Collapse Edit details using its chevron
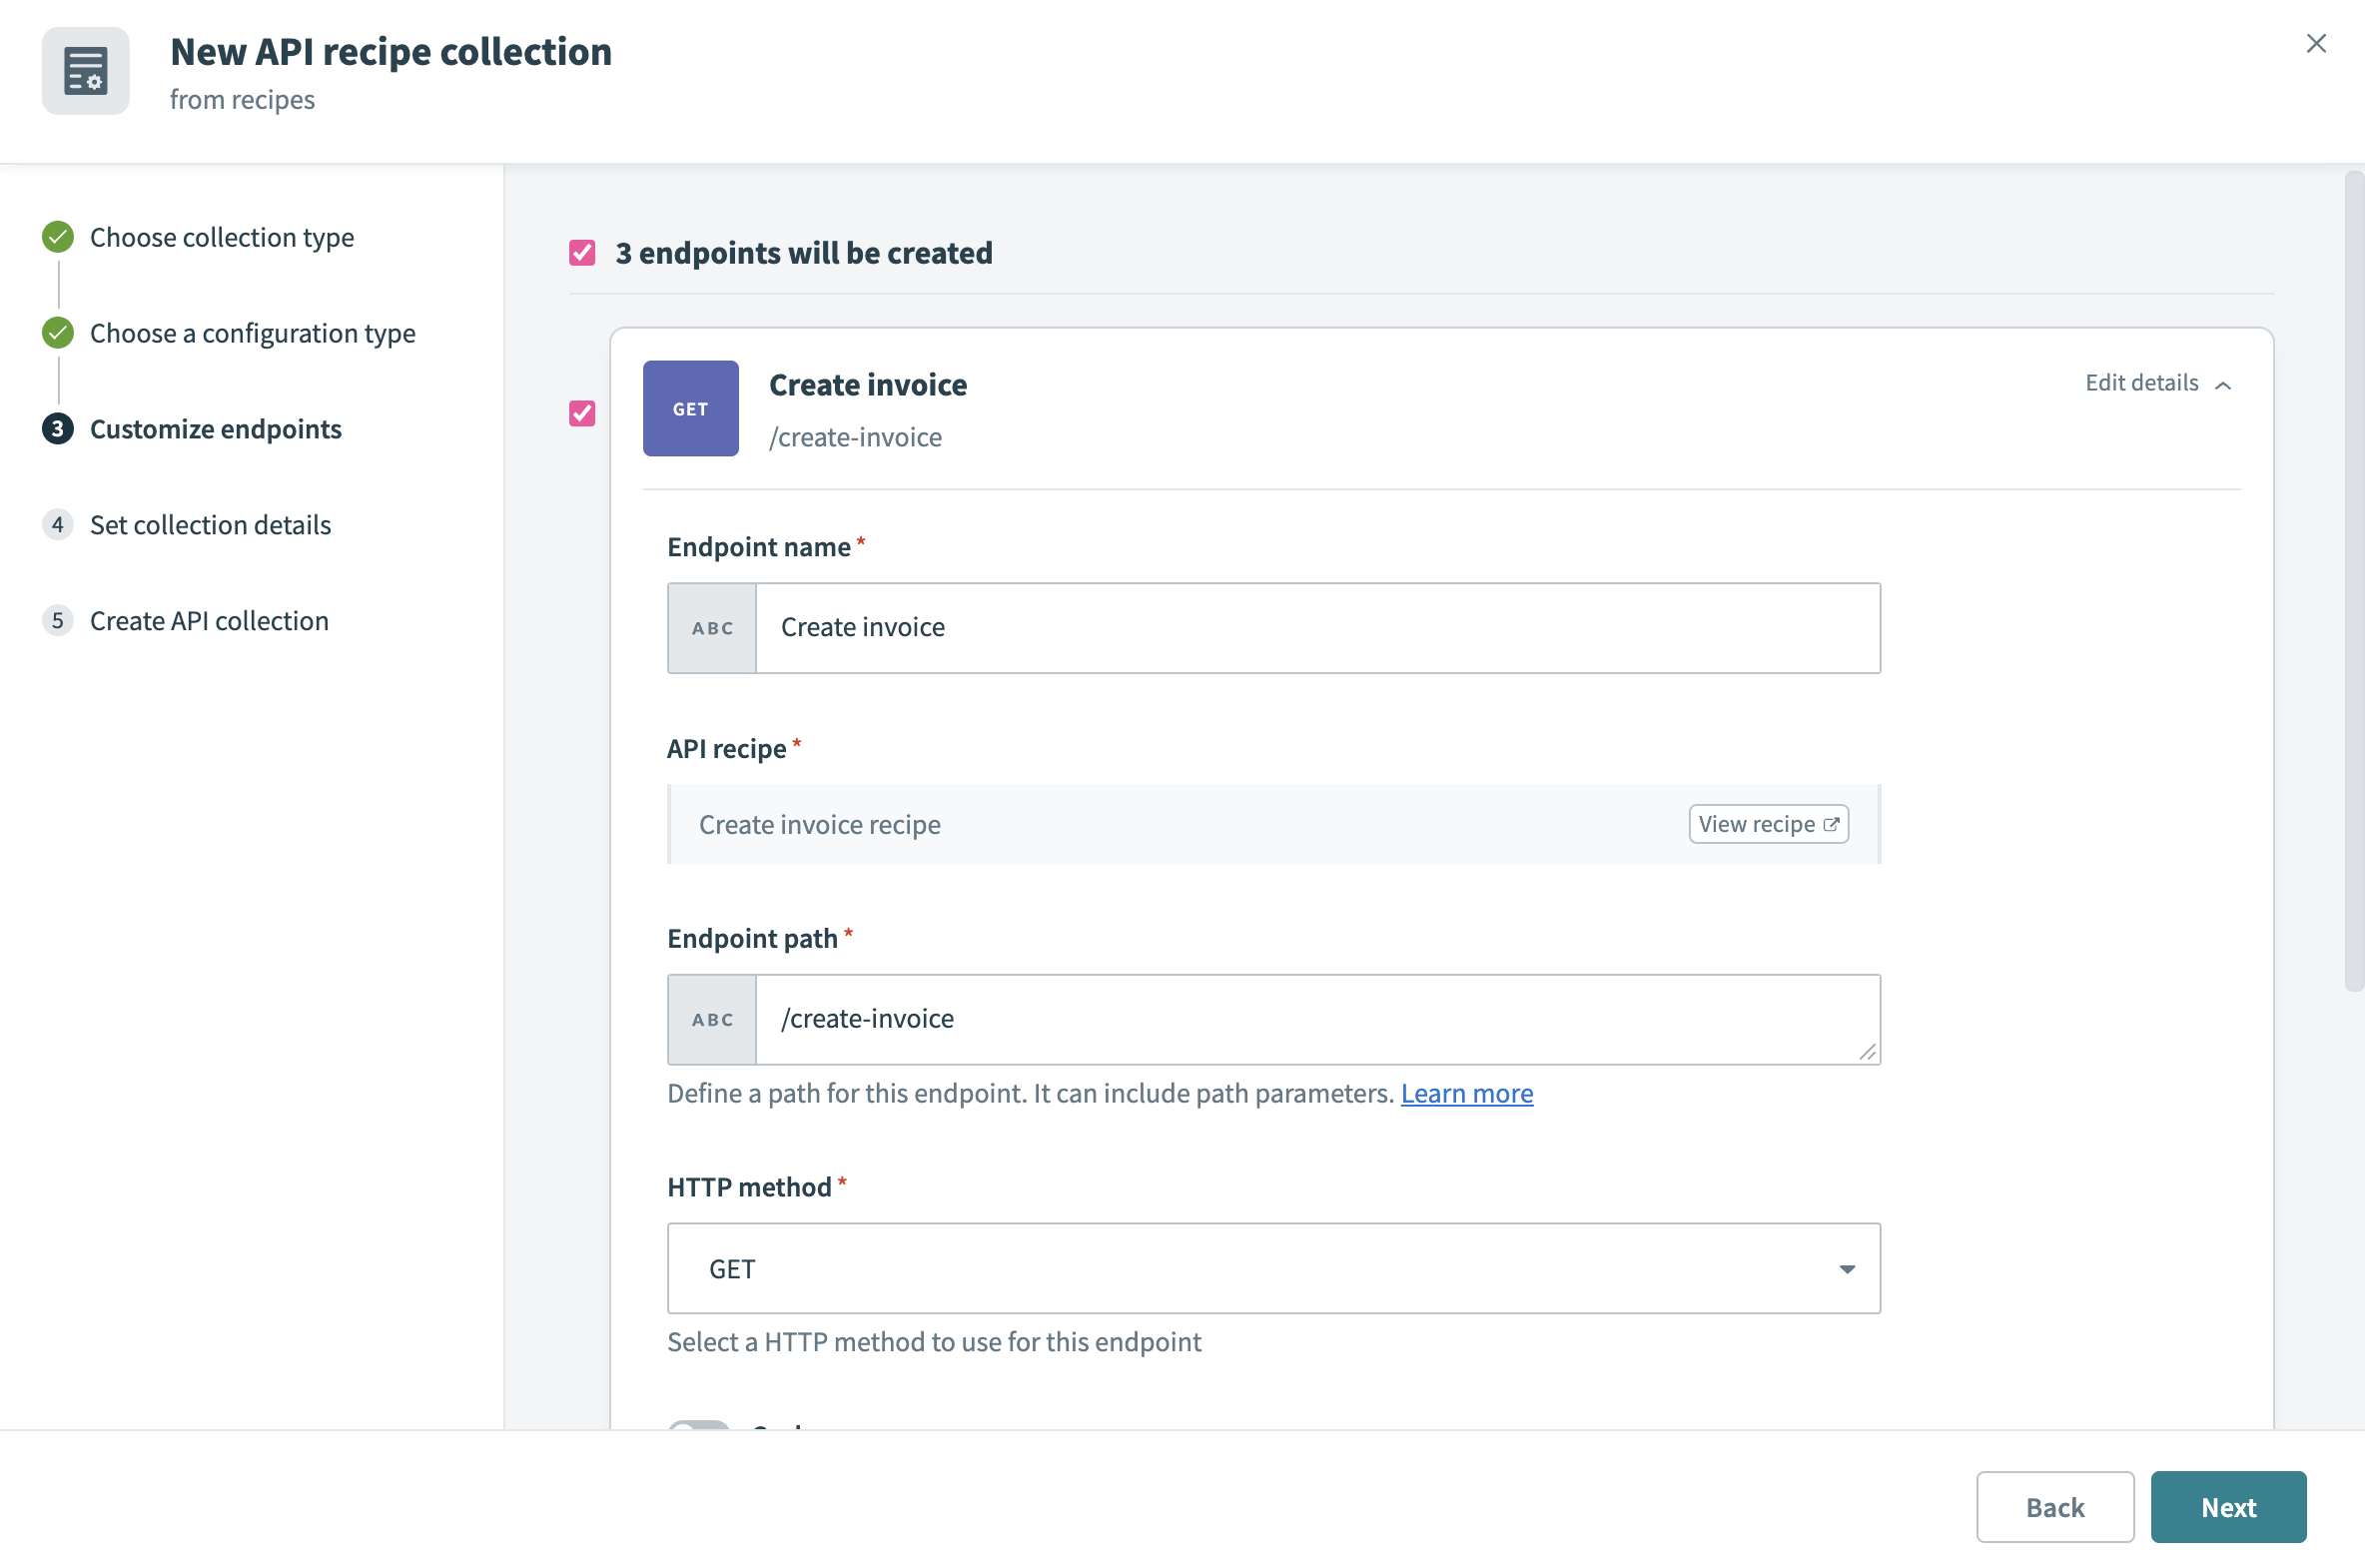The height and width of the screenshot is (1568, 2365). pos(2224,384)
